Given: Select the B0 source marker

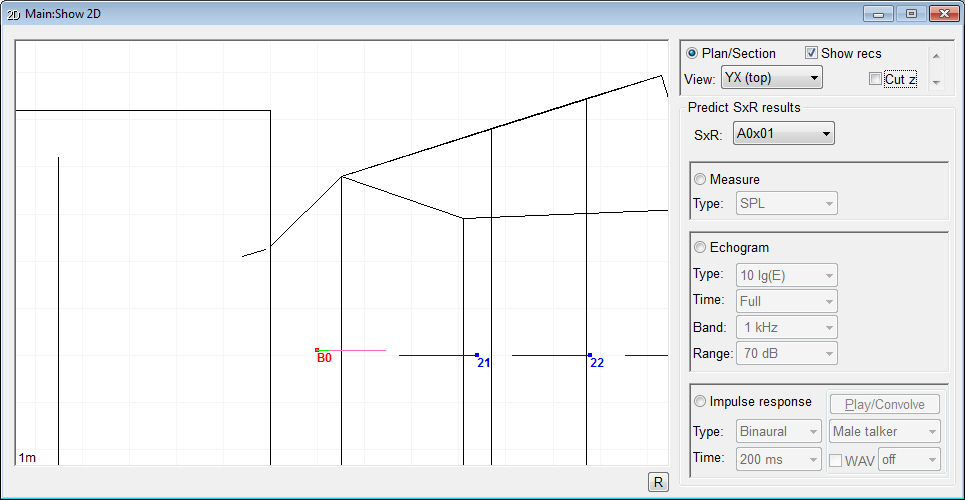Looking at the screenshot, I should point(318,350).
